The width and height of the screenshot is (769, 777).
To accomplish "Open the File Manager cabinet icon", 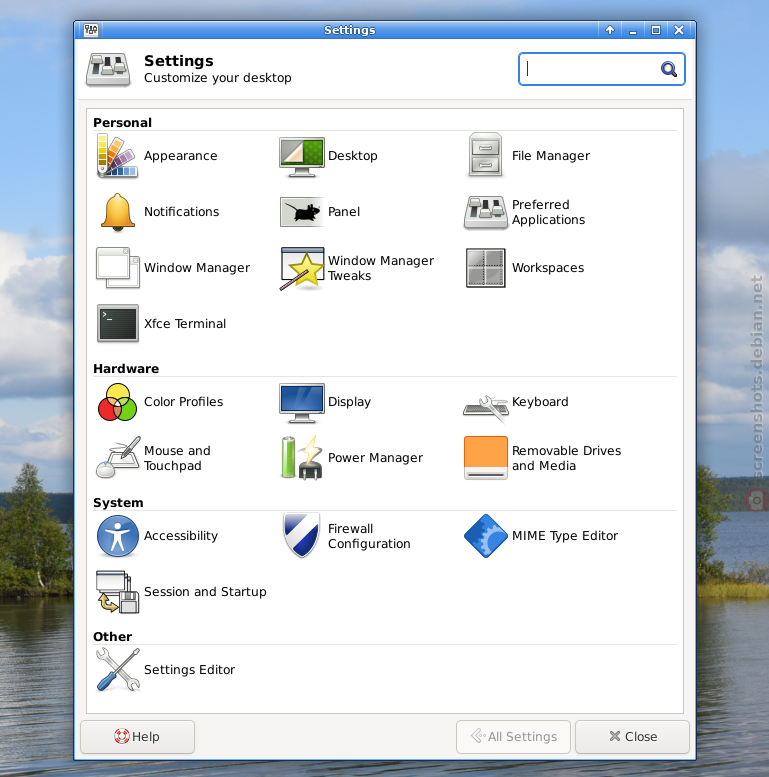I will coord(486,155).
